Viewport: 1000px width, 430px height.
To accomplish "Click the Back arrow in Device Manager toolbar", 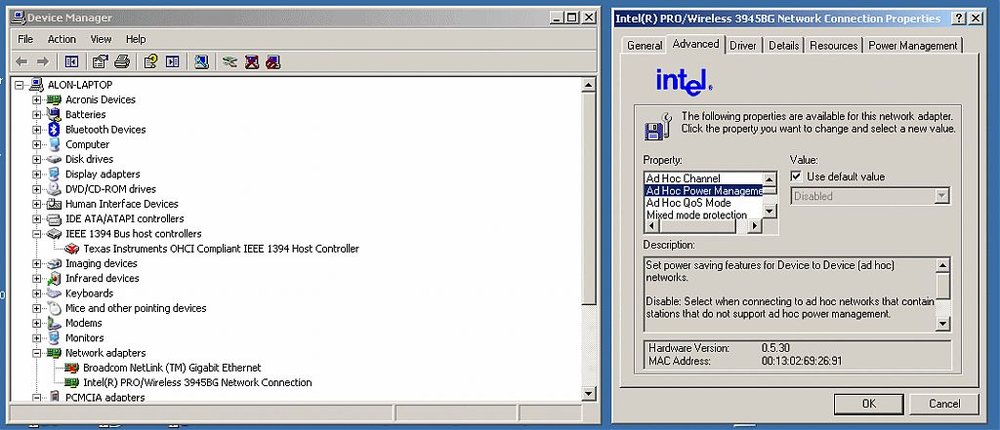I will point(22,62).
